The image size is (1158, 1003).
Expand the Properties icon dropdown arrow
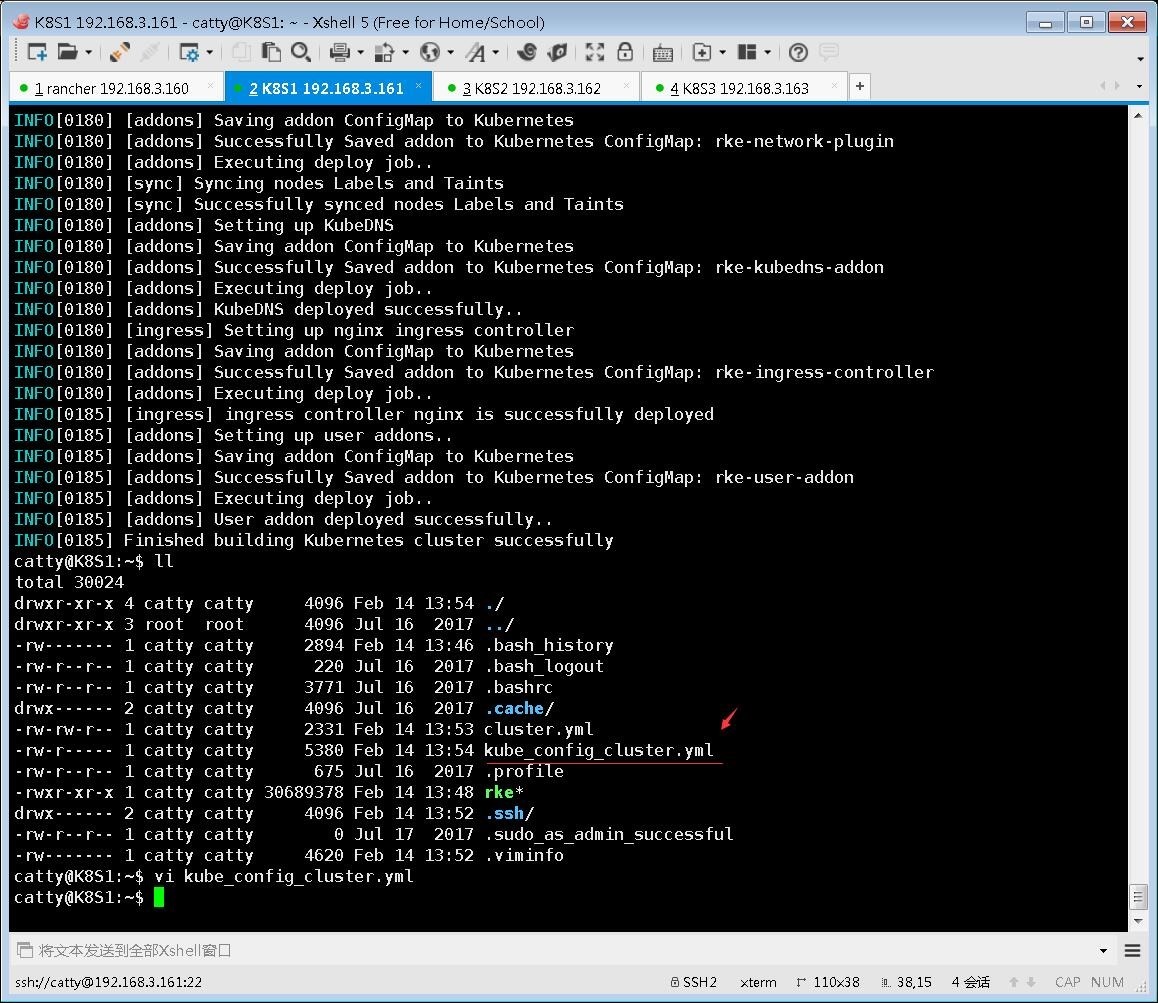[x=210, y=52]
